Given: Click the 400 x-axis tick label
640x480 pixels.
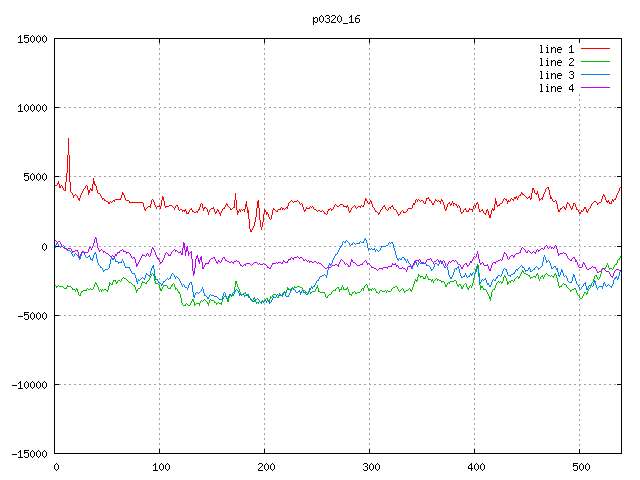Looking at the screenshot, I should [474, 467].
